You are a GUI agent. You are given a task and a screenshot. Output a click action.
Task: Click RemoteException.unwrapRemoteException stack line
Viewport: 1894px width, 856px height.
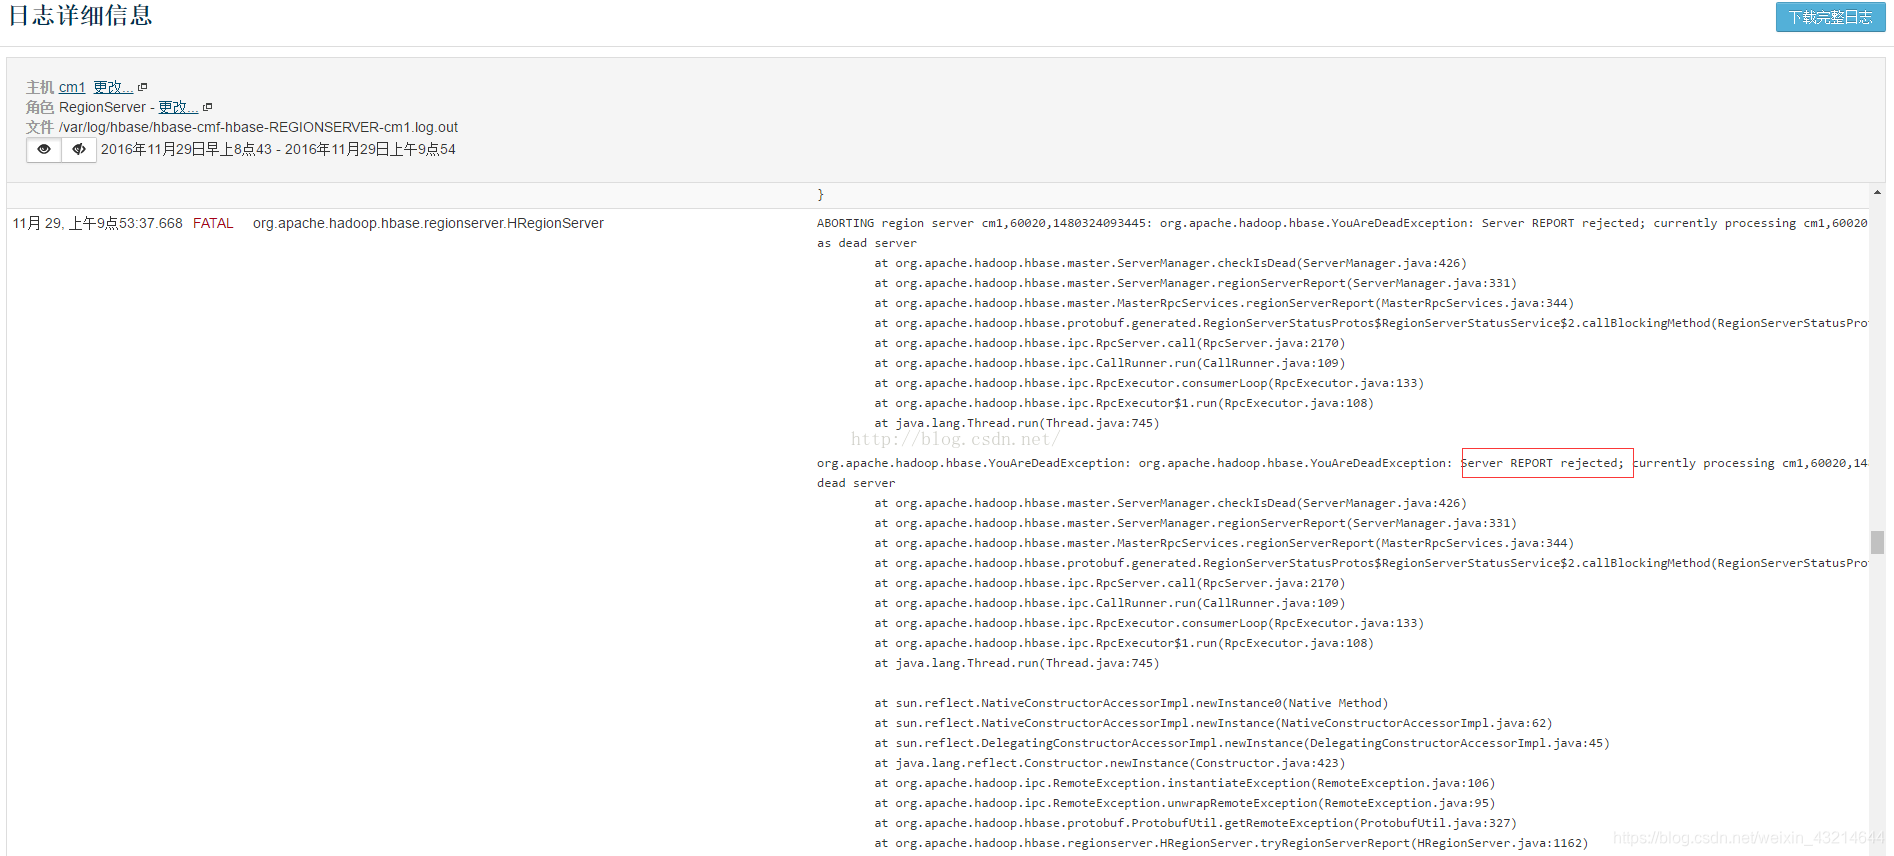tap(1185, 803)
